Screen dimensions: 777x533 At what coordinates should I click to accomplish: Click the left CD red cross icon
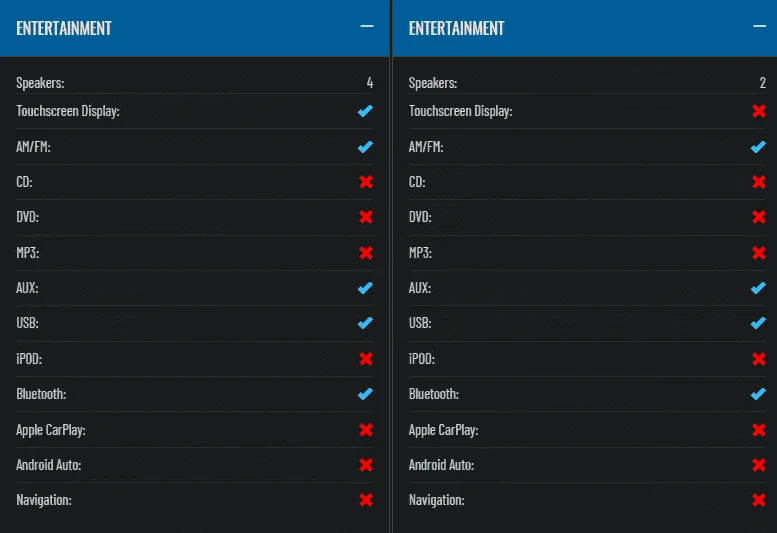coord(366,182)
